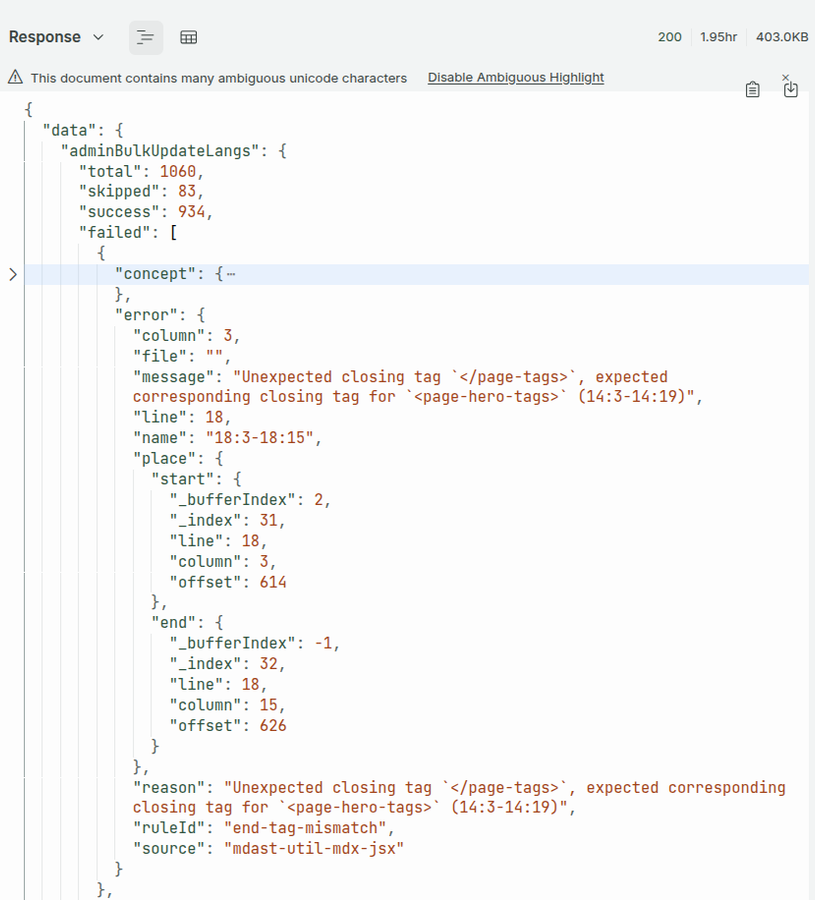Click the 403.0KB response size
The width and height of the screenshot is (815, 900).
click(x=782, y=37)
